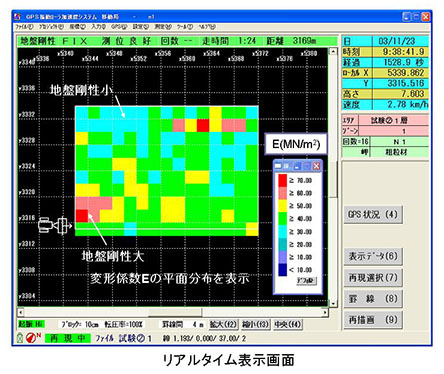
Task: Click the roller icon in the status bar
Action: 20,338
